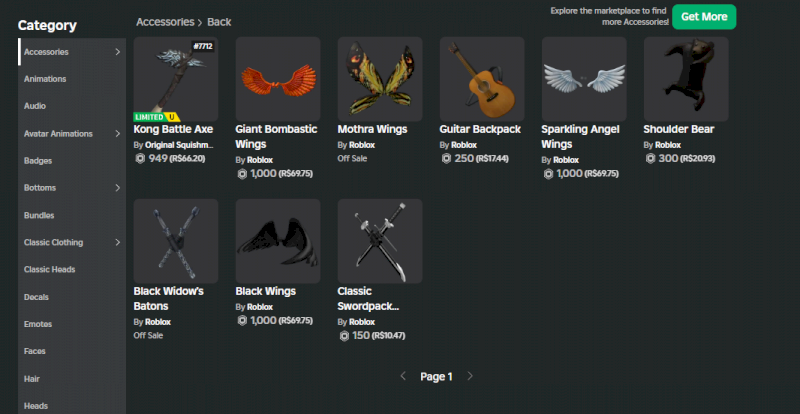Go to previous page arrow
This screenshot has width=800, height=414.
(403, 377)
